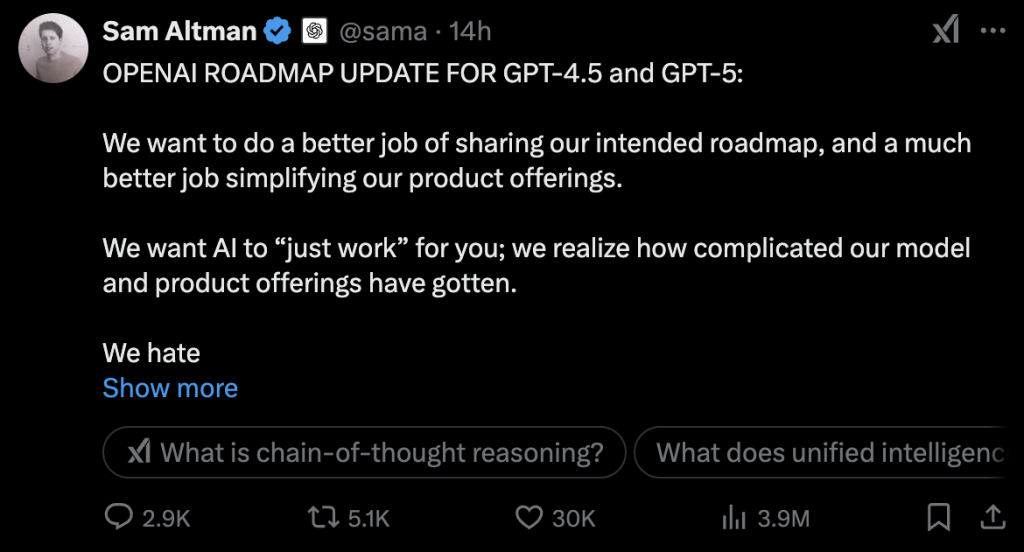Select "What is chain-of-thought reasoning?" suggestion
This screenshot has height=552, width=1024.
tap(364, 453)
